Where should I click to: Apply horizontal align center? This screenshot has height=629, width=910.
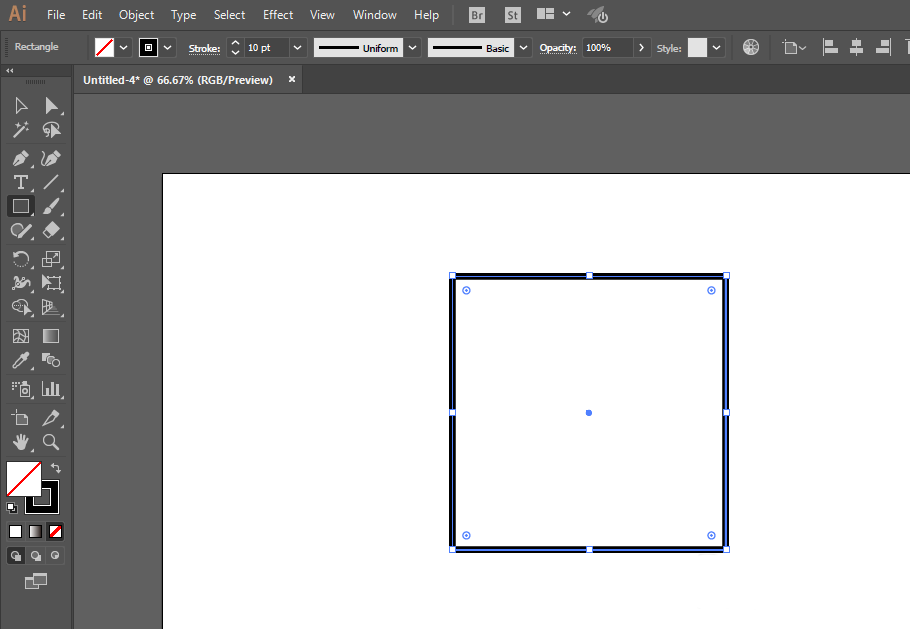(856, 46)
